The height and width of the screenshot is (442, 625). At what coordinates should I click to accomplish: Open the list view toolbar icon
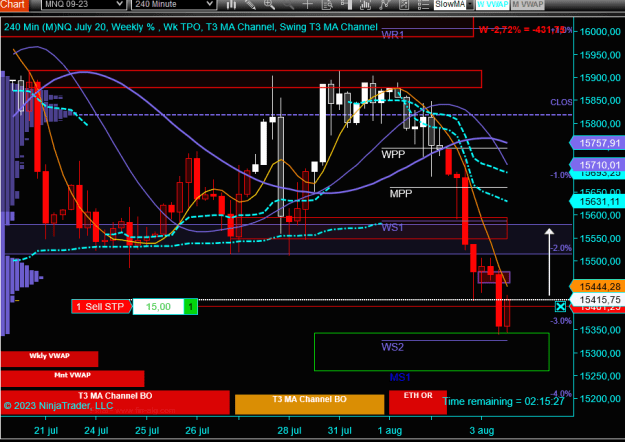423,5
